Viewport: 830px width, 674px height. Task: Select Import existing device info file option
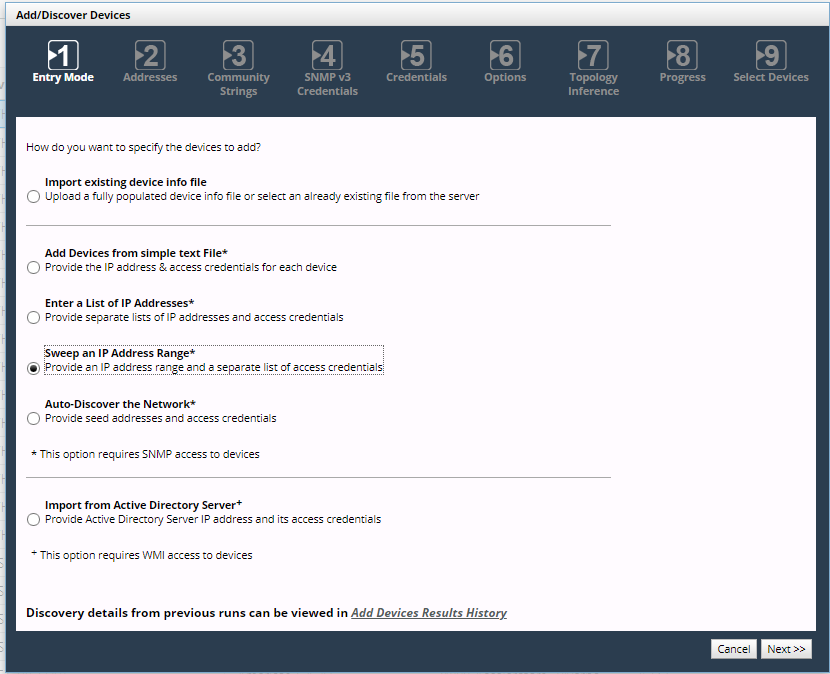click(34, 197)
